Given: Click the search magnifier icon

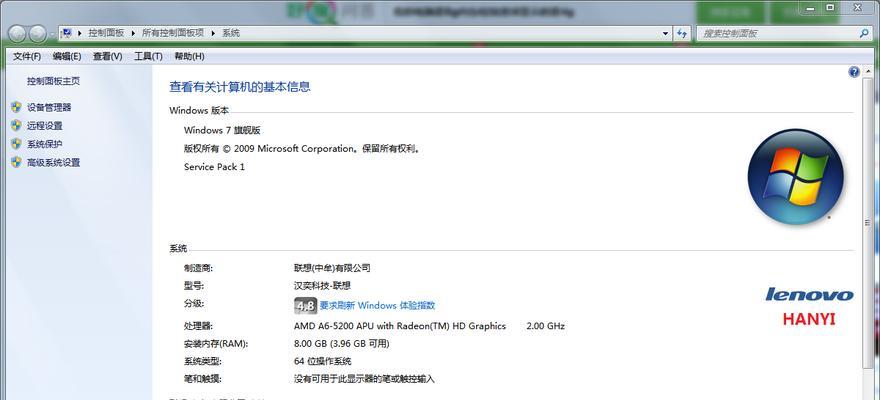Looking at the screenshot, I should 864,33.
